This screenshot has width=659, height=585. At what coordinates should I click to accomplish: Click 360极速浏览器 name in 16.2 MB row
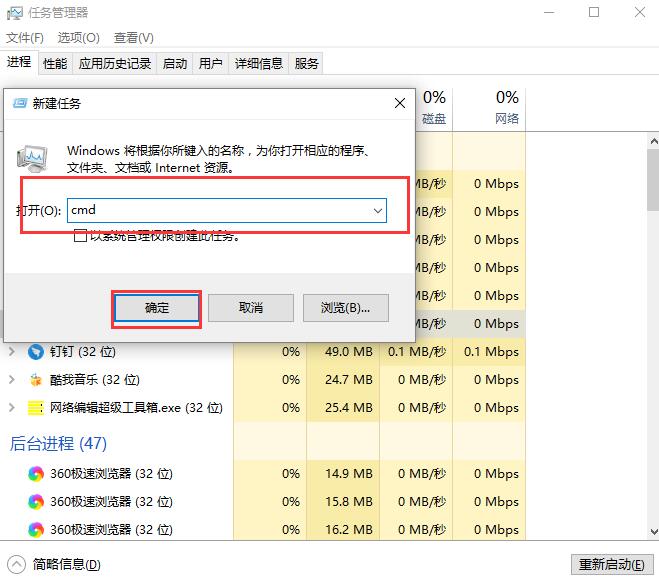tap(111, 530)
